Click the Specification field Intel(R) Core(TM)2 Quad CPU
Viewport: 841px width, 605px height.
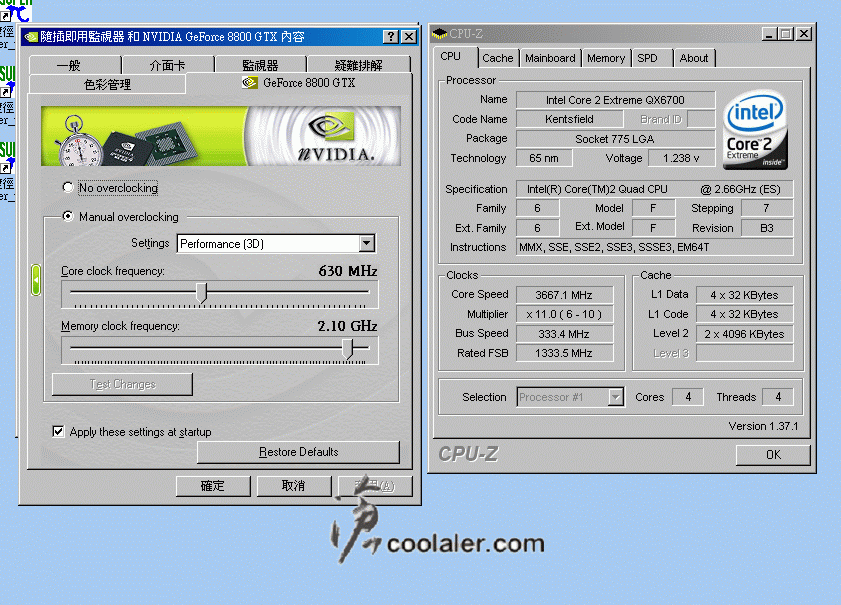click(x=654, y=189)
